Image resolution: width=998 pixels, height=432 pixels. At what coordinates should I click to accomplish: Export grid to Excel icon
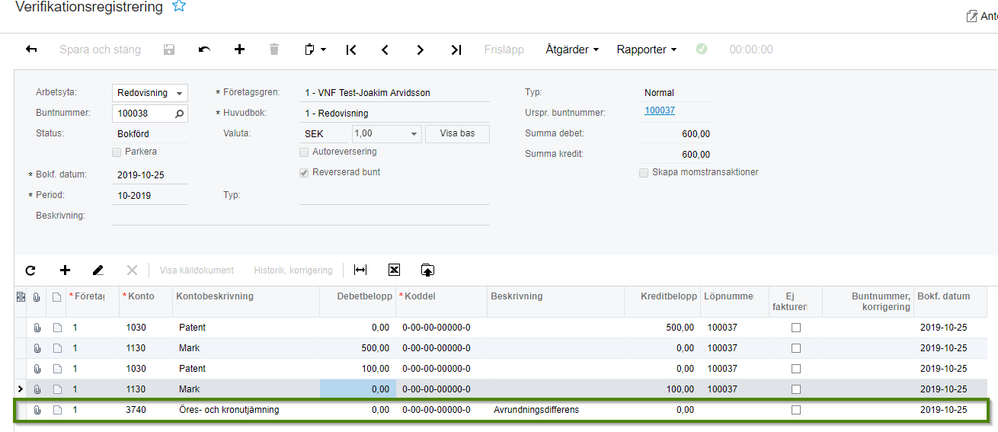[x=394, y=270]
